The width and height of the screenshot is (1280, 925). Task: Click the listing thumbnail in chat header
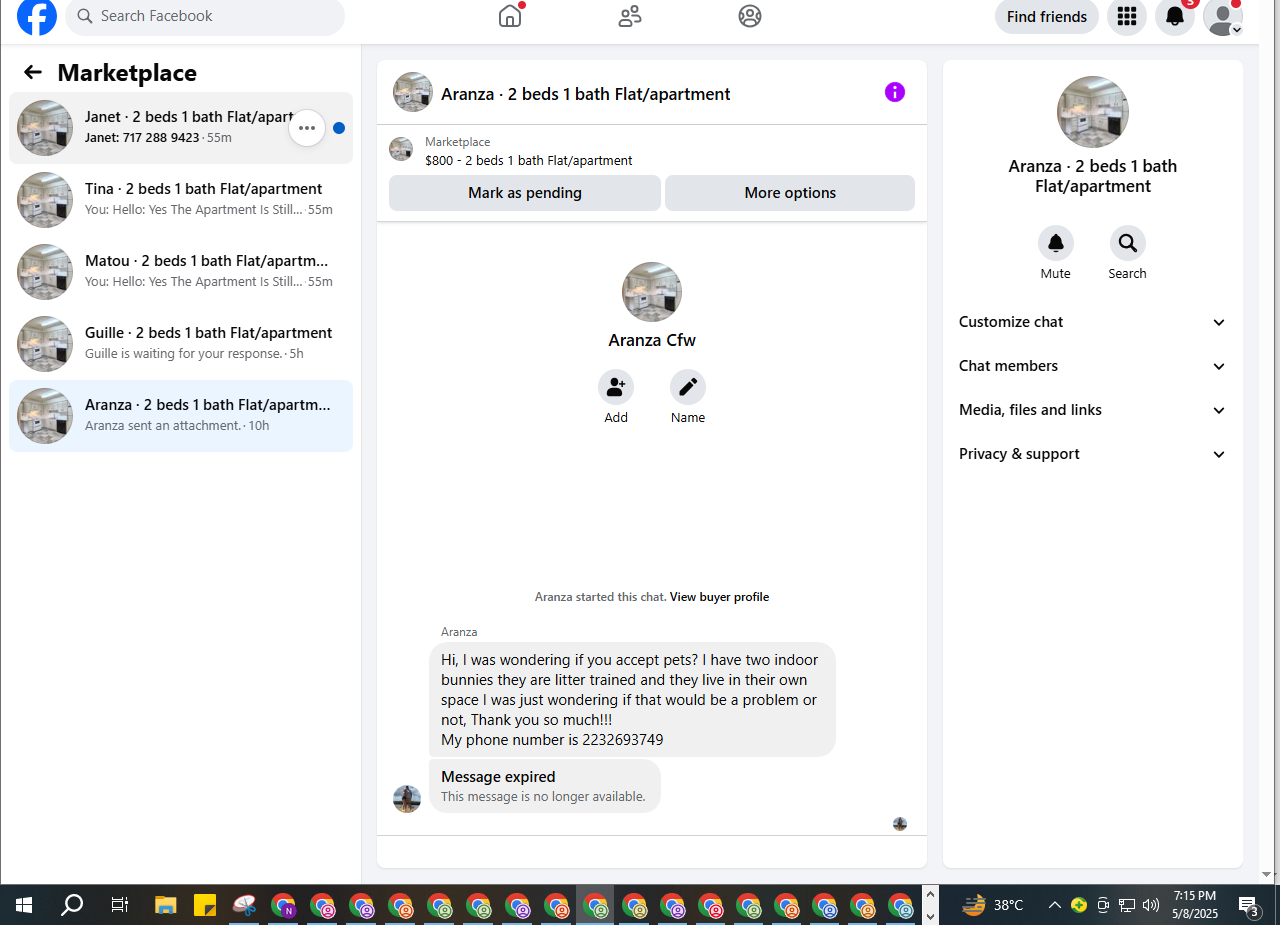coord(413,92)
